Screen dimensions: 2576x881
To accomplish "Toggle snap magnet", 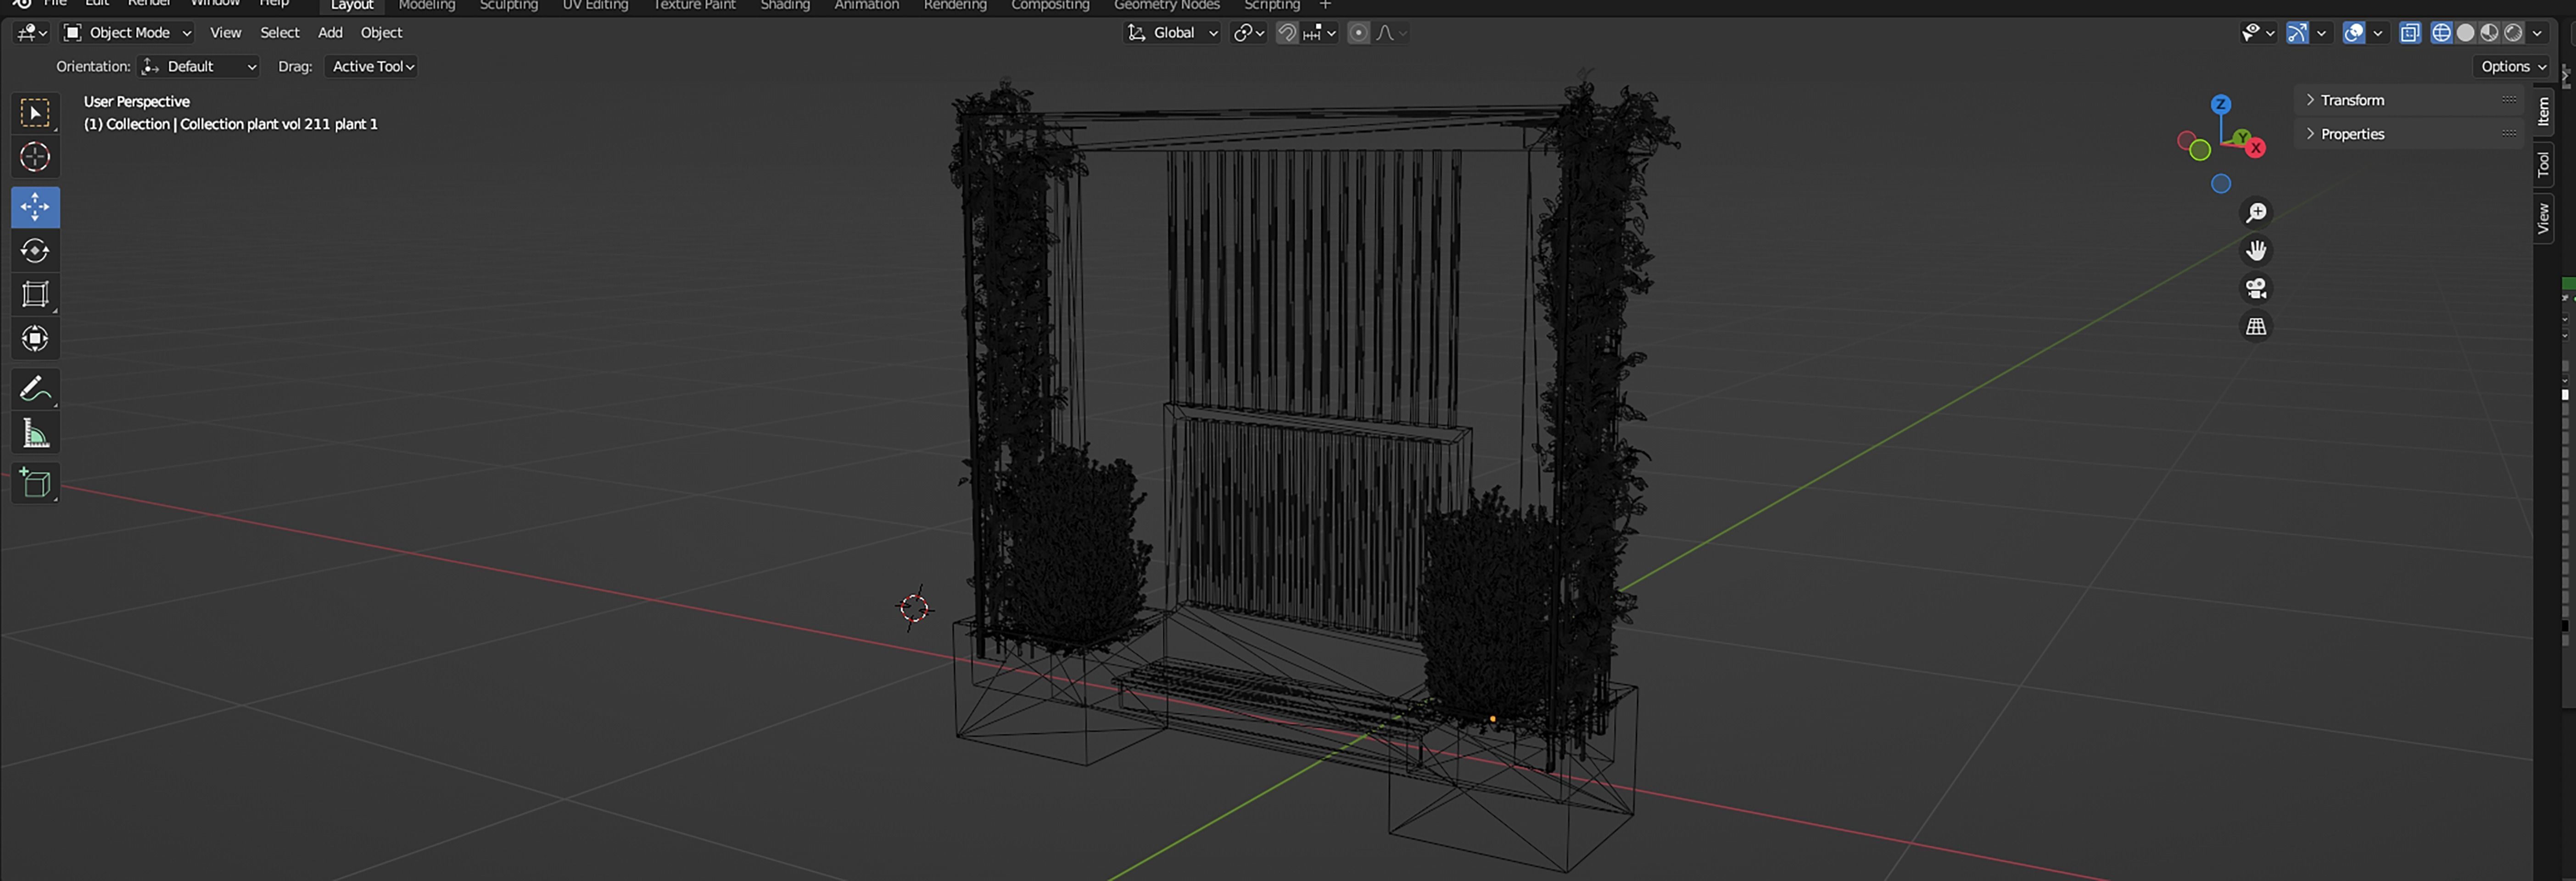I will click(x=1287, y=33).
